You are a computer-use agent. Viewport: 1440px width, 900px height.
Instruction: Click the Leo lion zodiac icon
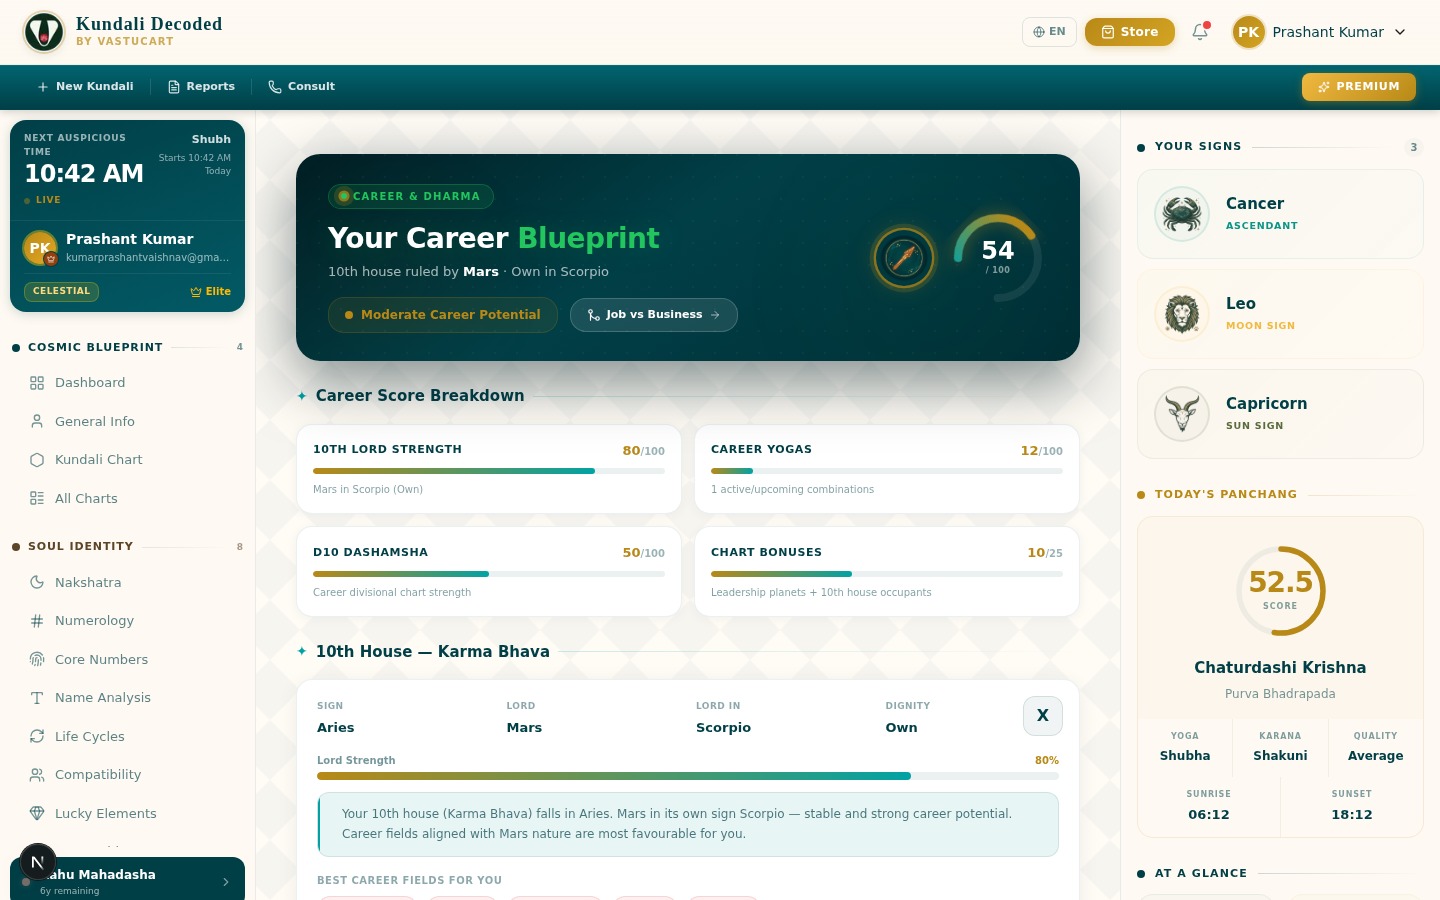[x=1182, y=314]
